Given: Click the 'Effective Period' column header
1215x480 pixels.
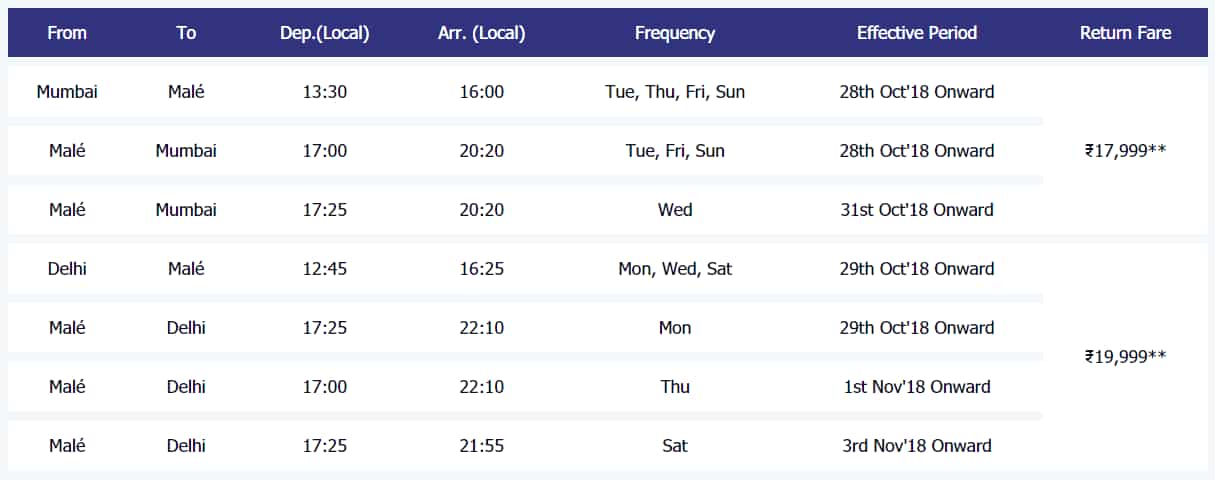Looking at the screenshot, I should [x=917, y=33].
